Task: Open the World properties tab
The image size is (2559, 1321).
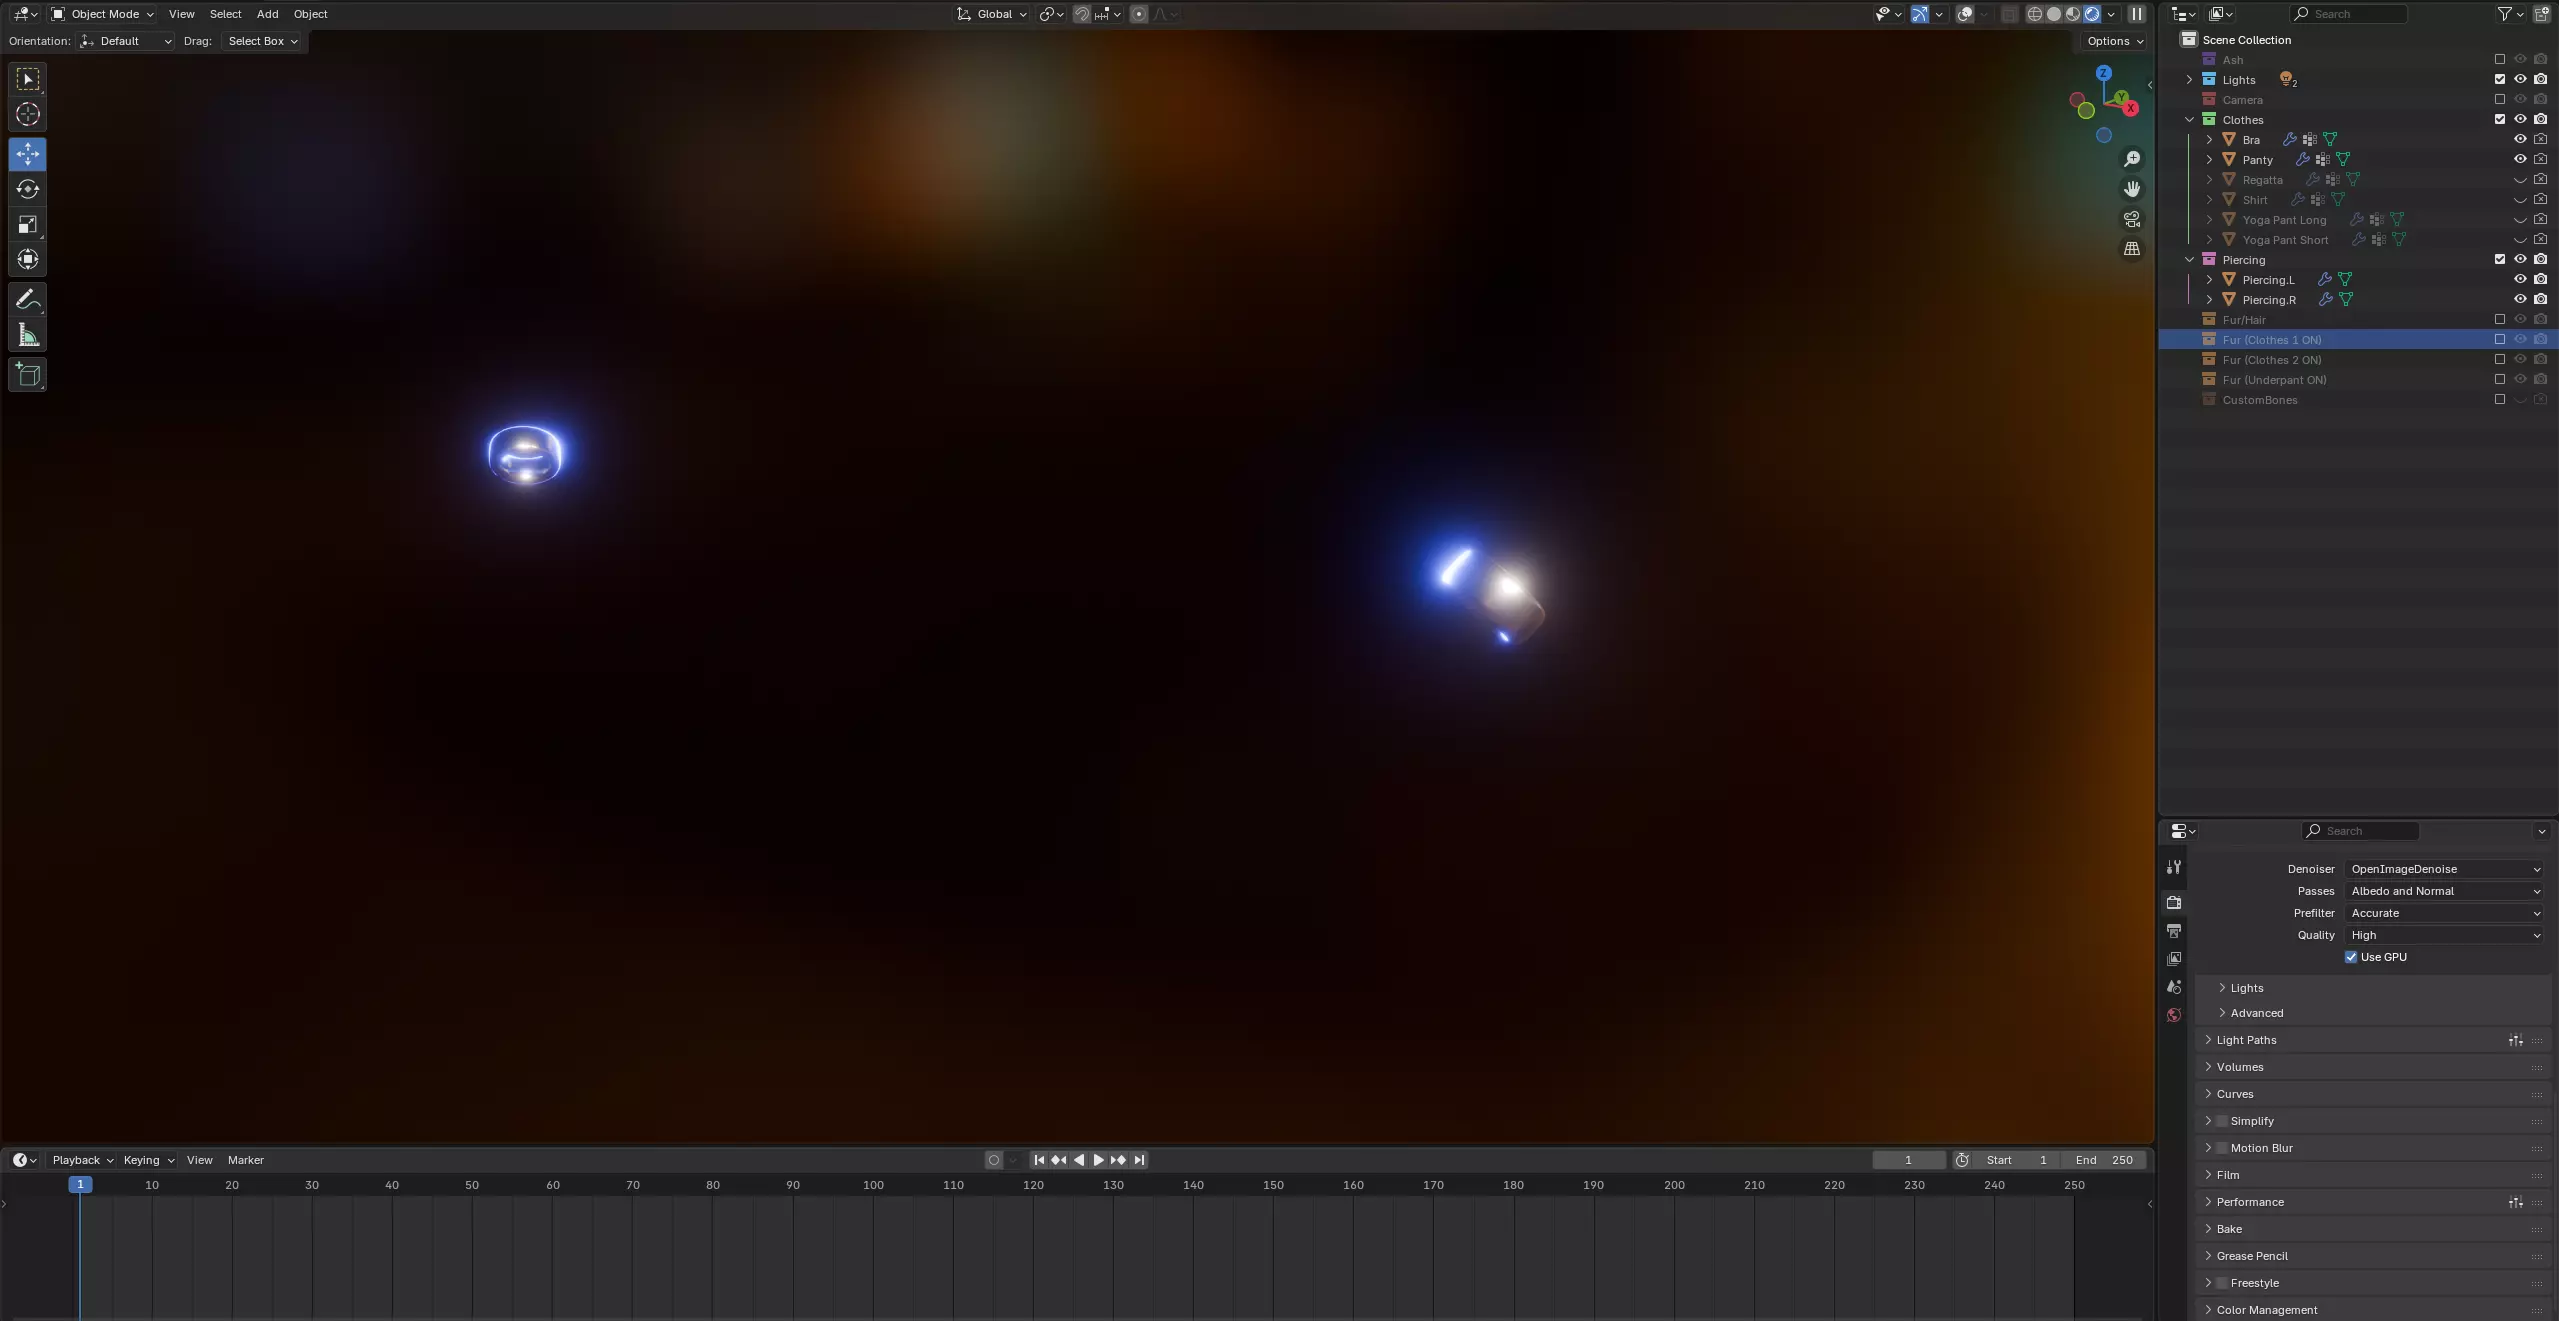Action: click(2174, 1015)
